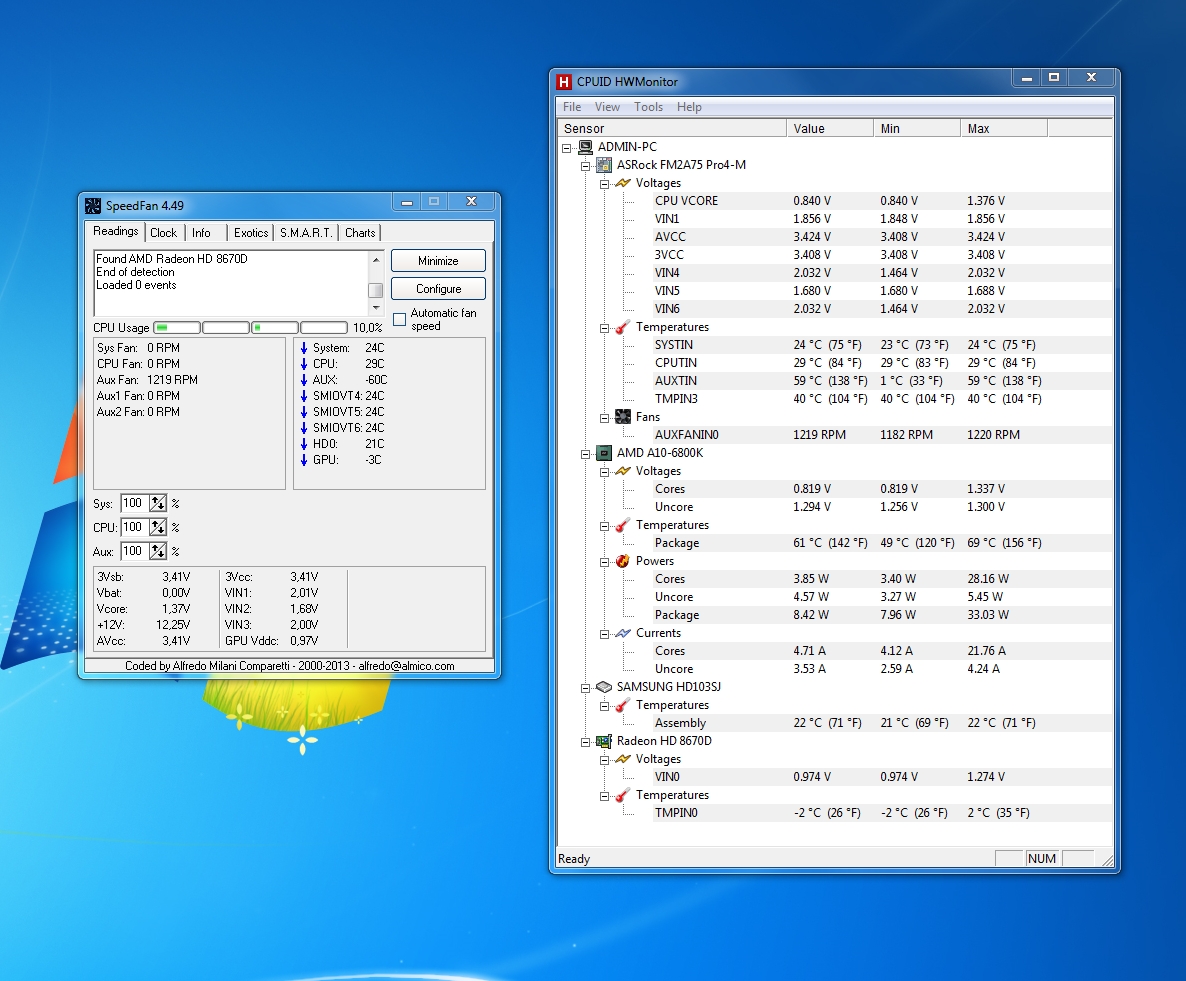Collapse the AMD A10-6800K node

(x=585, y=454)
